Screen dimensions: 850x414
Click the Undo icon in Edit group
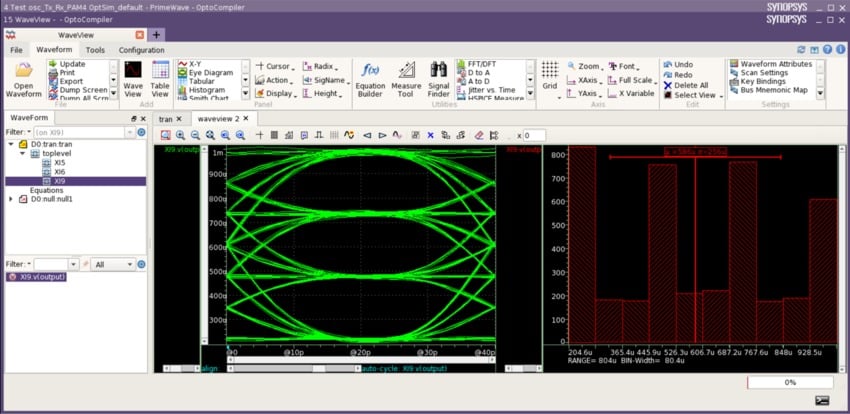(666, 64)
